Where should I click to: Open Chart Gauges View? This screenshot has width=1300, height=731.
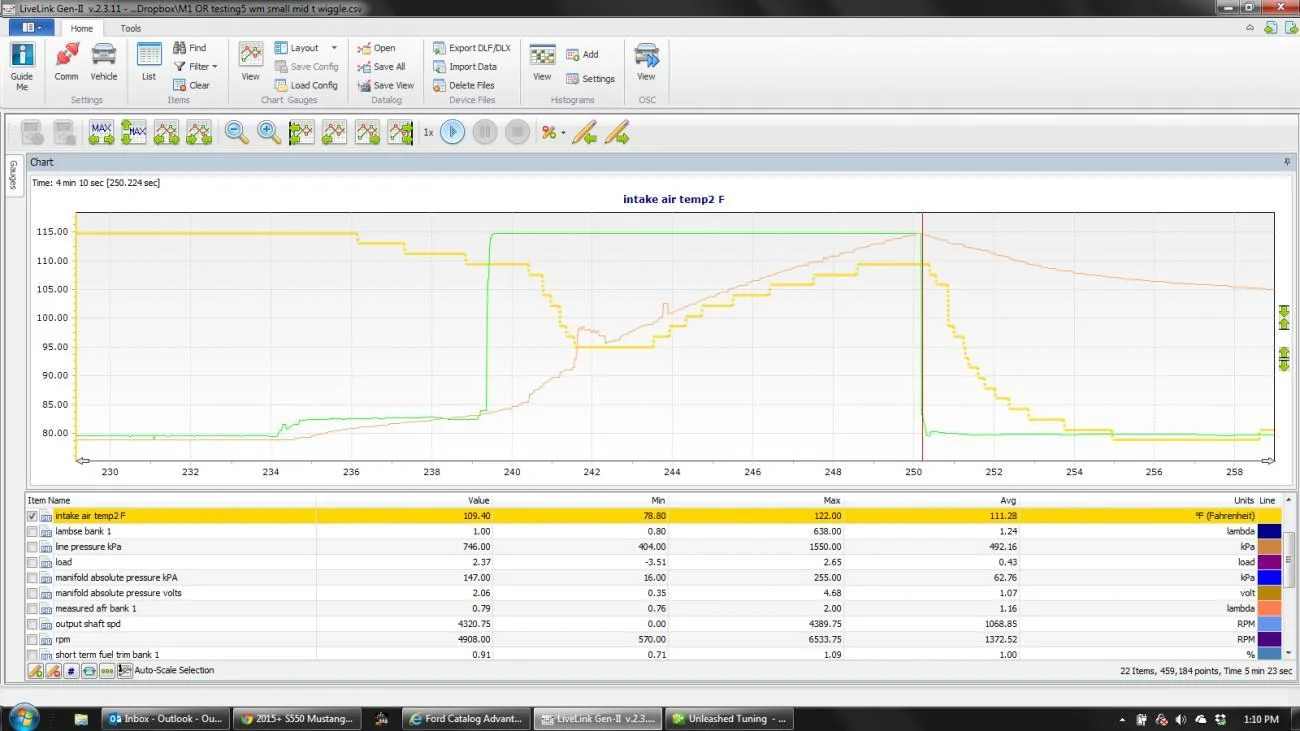251,62
